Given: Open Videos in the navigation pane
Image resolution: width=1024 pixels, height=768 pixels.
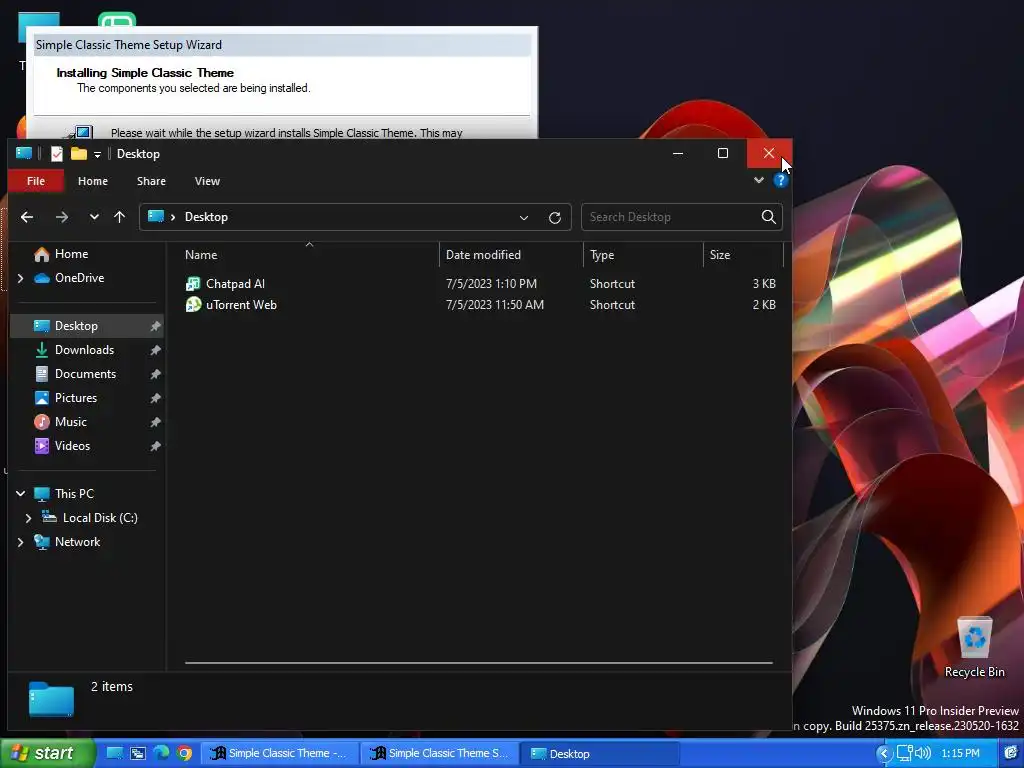Looking at the screenshot, I should tap(72, 446).
